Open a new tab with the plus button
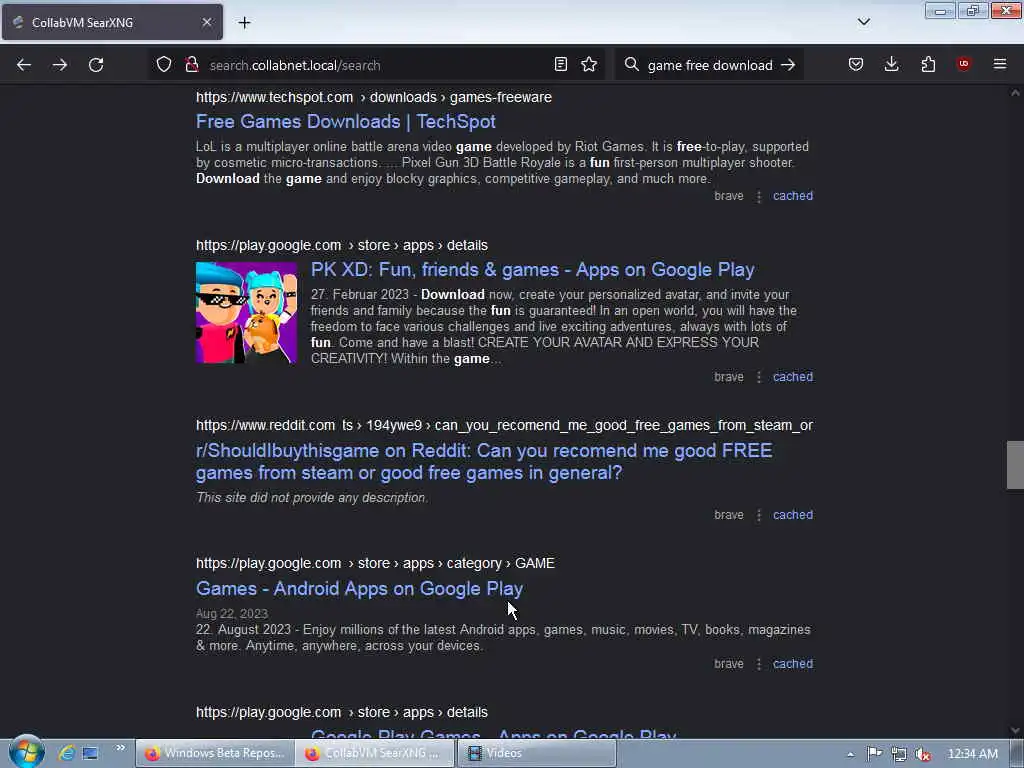Viewport: 1024px width, 768px height. (244, 22)
